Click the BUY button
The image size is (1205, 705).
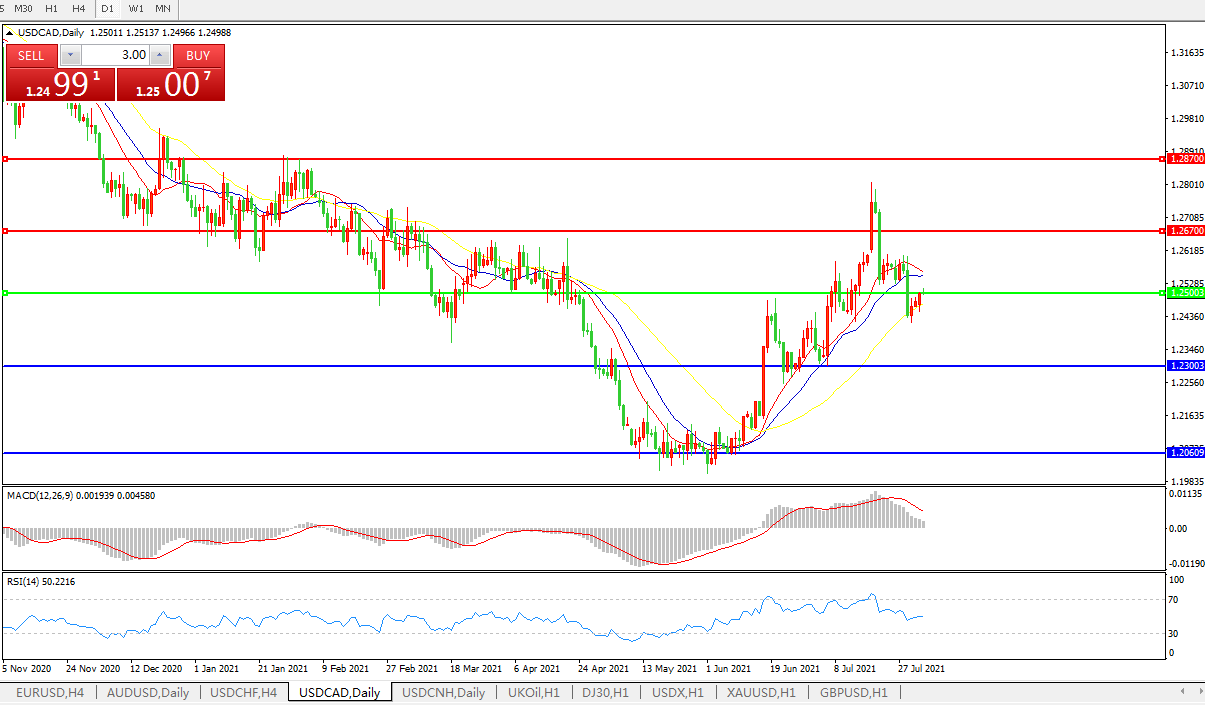[x=198, y=55]
